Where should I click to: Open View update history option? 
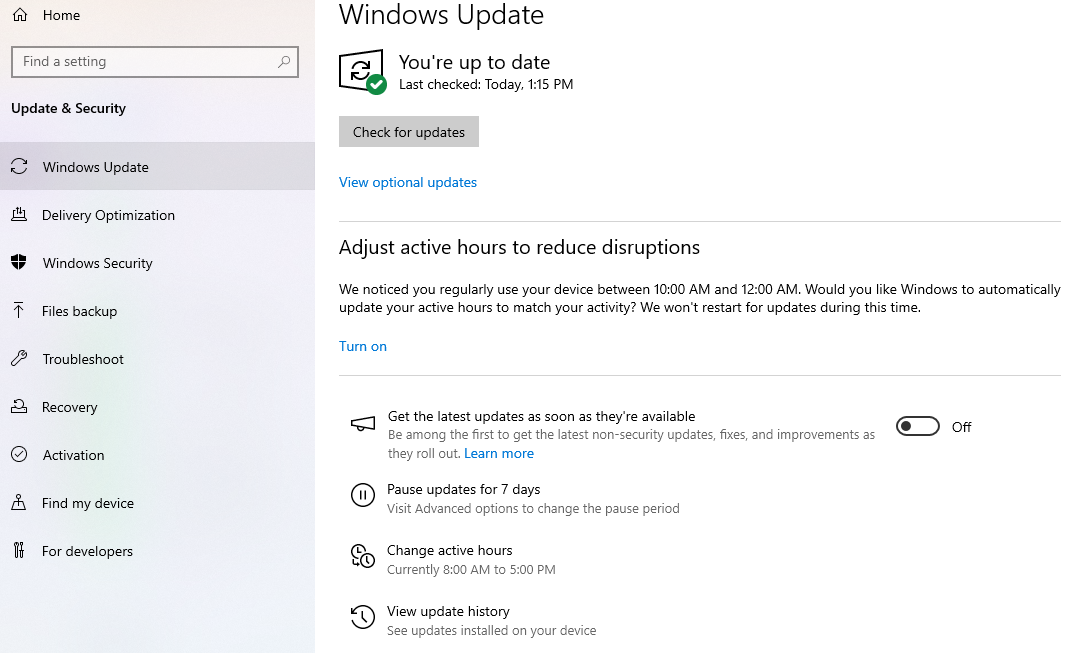click(x=448, y=612)
